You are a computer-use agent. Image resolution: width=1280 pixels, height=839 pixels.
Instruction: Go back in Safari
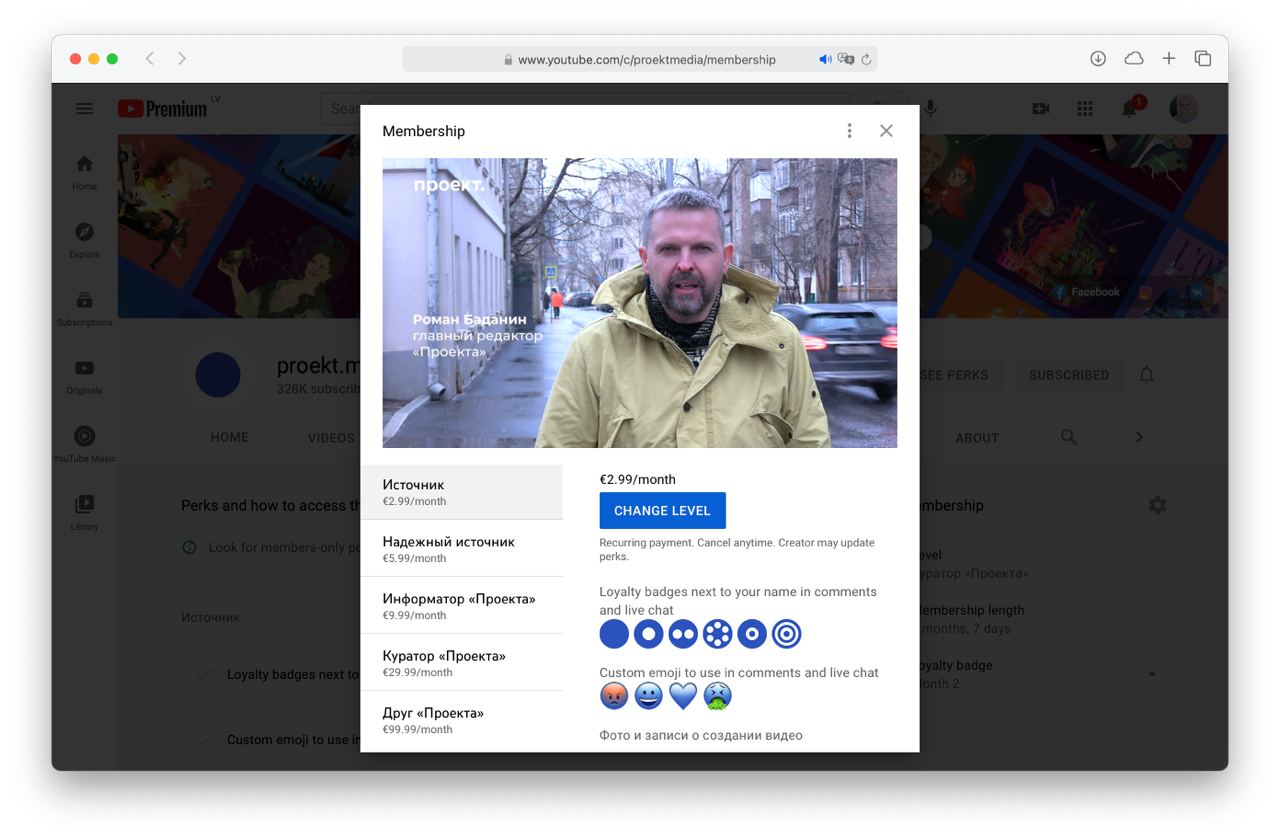pyautogui.click(x=150, y=59)
